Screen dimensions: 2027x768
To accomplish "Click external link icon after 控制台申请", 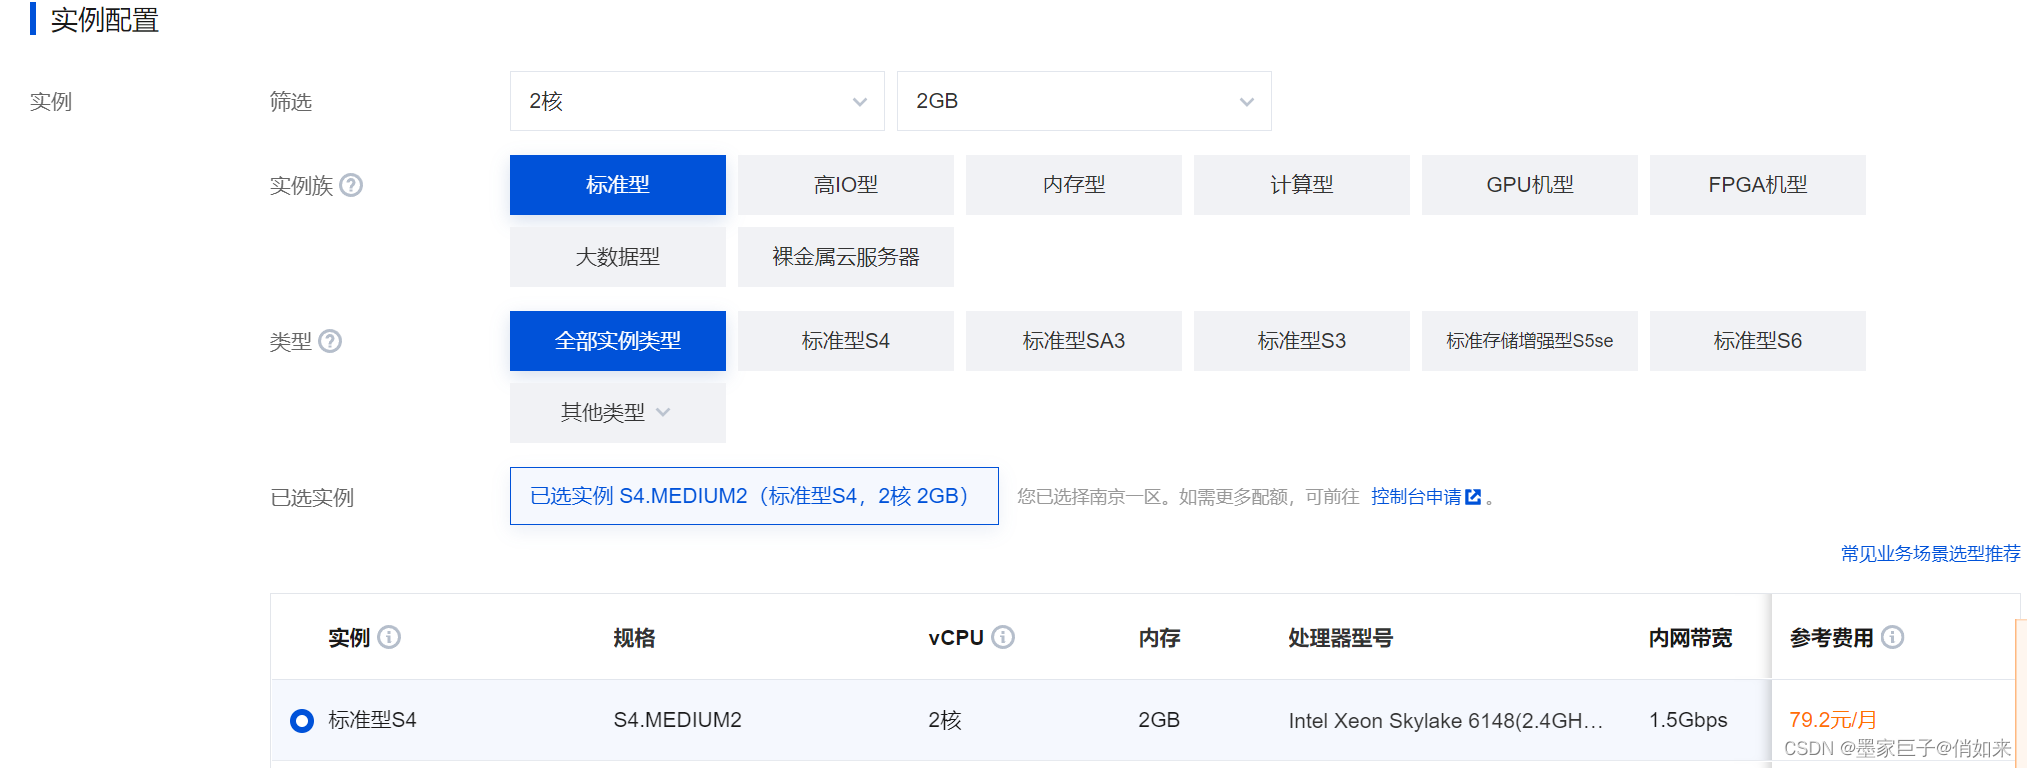I will [x=1473, y=497].
